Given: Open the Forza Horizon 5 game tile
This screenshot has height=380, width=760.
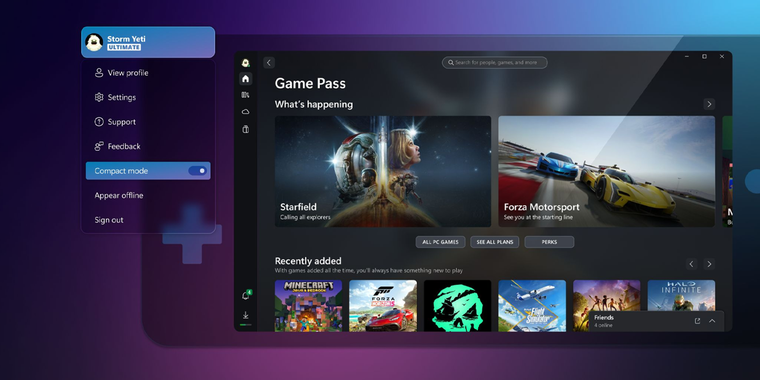Looking at the screenshot, I should 383,306.
